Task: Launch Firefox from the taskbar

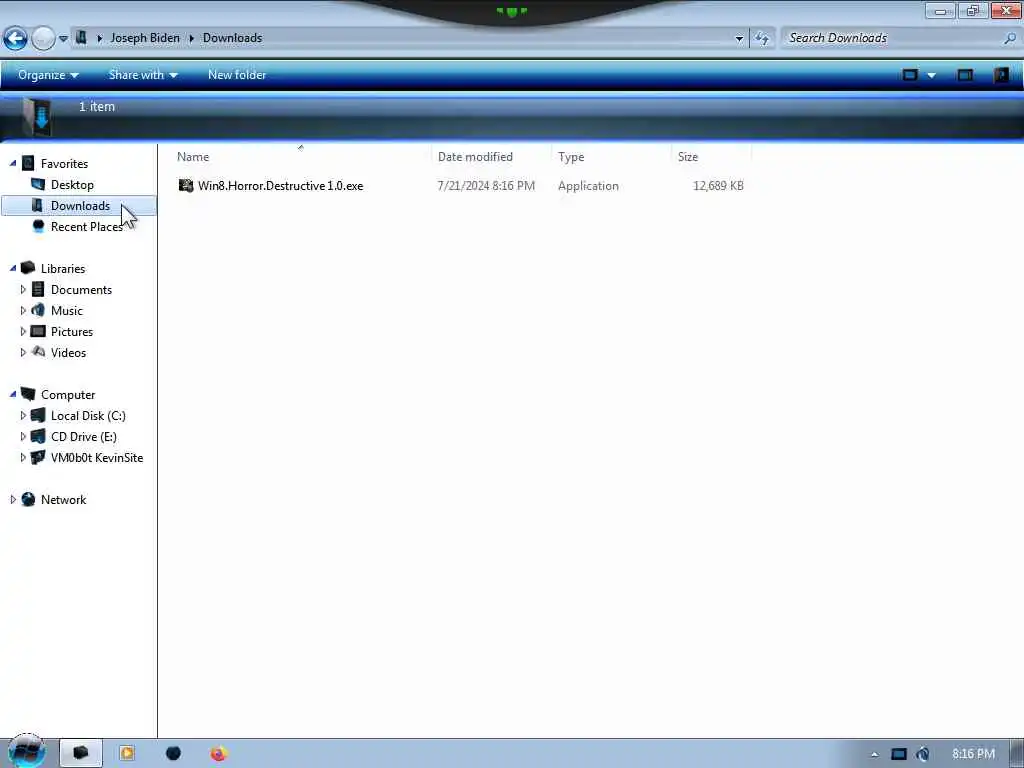Action: point(218,753)
